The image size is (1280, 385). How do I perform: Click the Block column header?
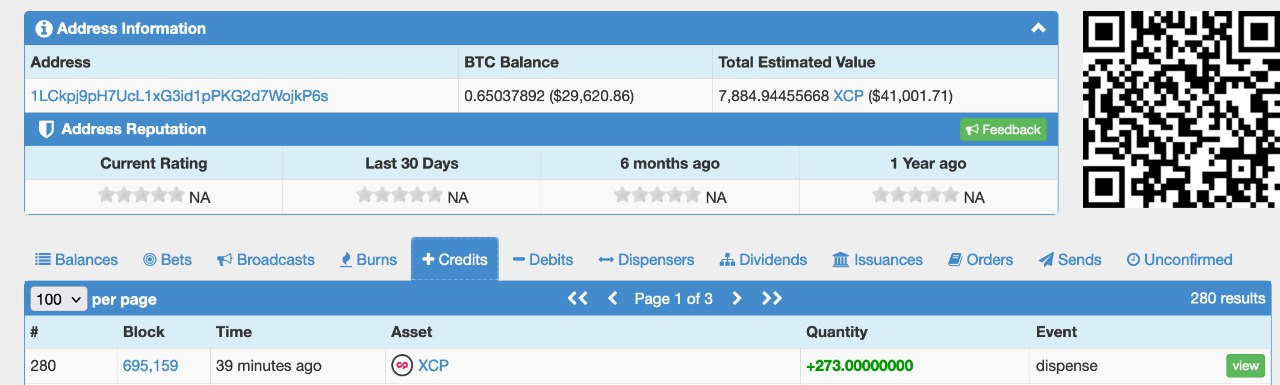pos(144,332)
